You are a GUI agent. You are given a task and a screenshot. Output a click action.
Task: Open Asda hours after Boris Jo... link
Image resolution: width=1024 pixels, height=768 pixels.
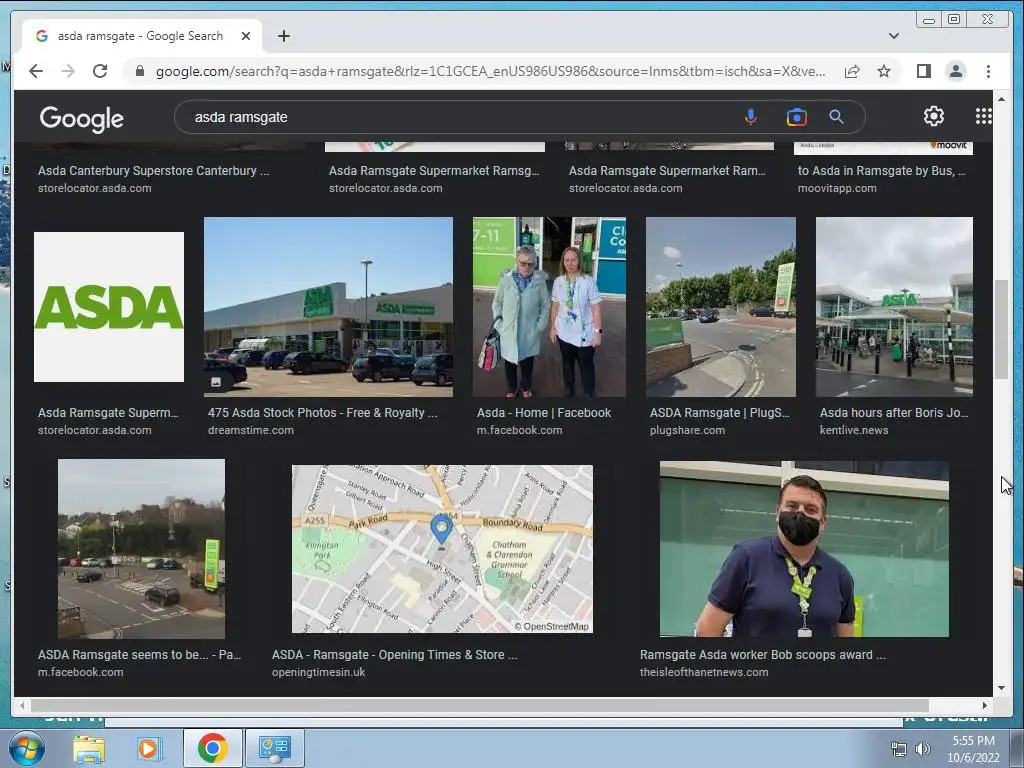coord(894,413)
